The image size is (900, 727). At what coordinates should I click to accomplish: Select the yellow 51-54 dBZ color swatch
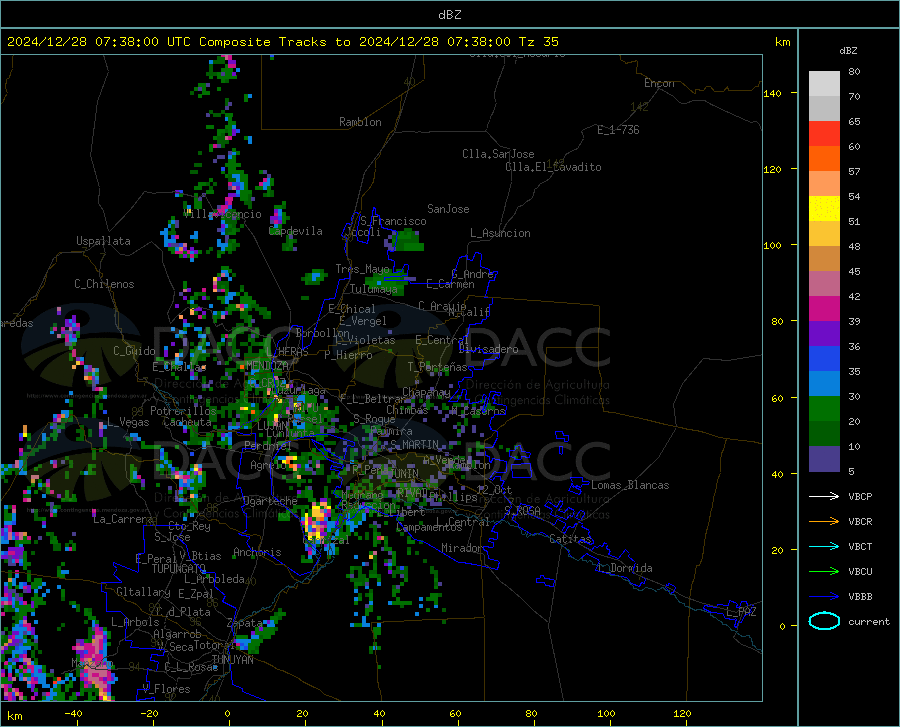824,208
